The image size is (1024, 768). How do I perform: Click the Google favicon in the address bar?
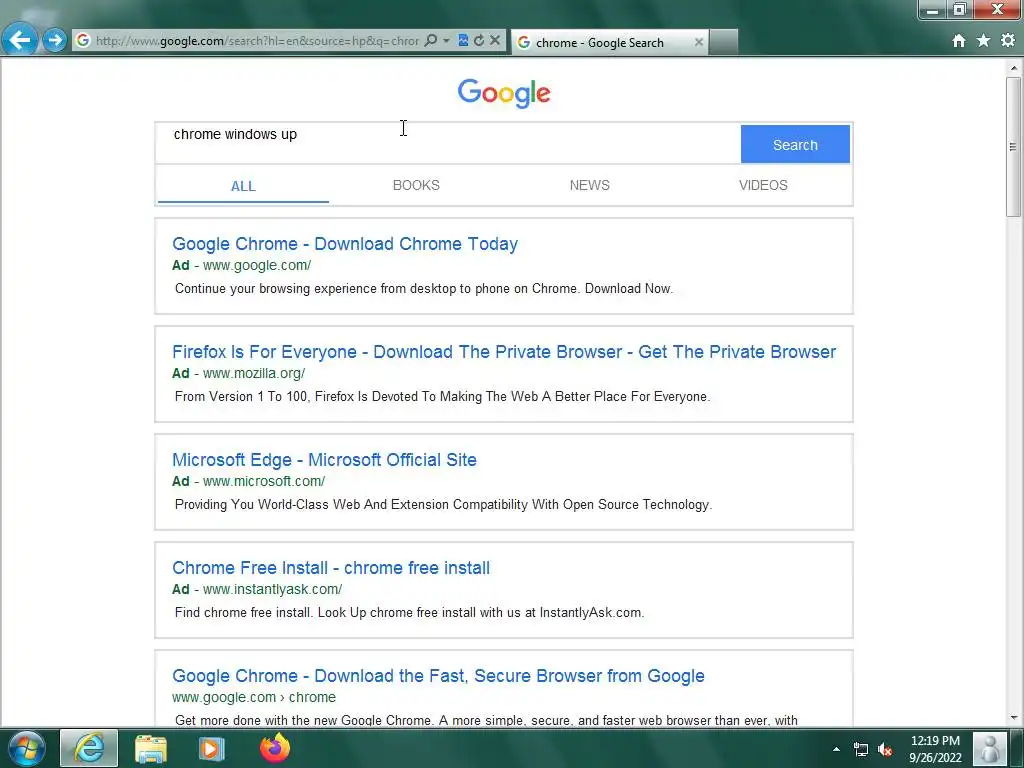pyautogui.click(x=83, y=40)
